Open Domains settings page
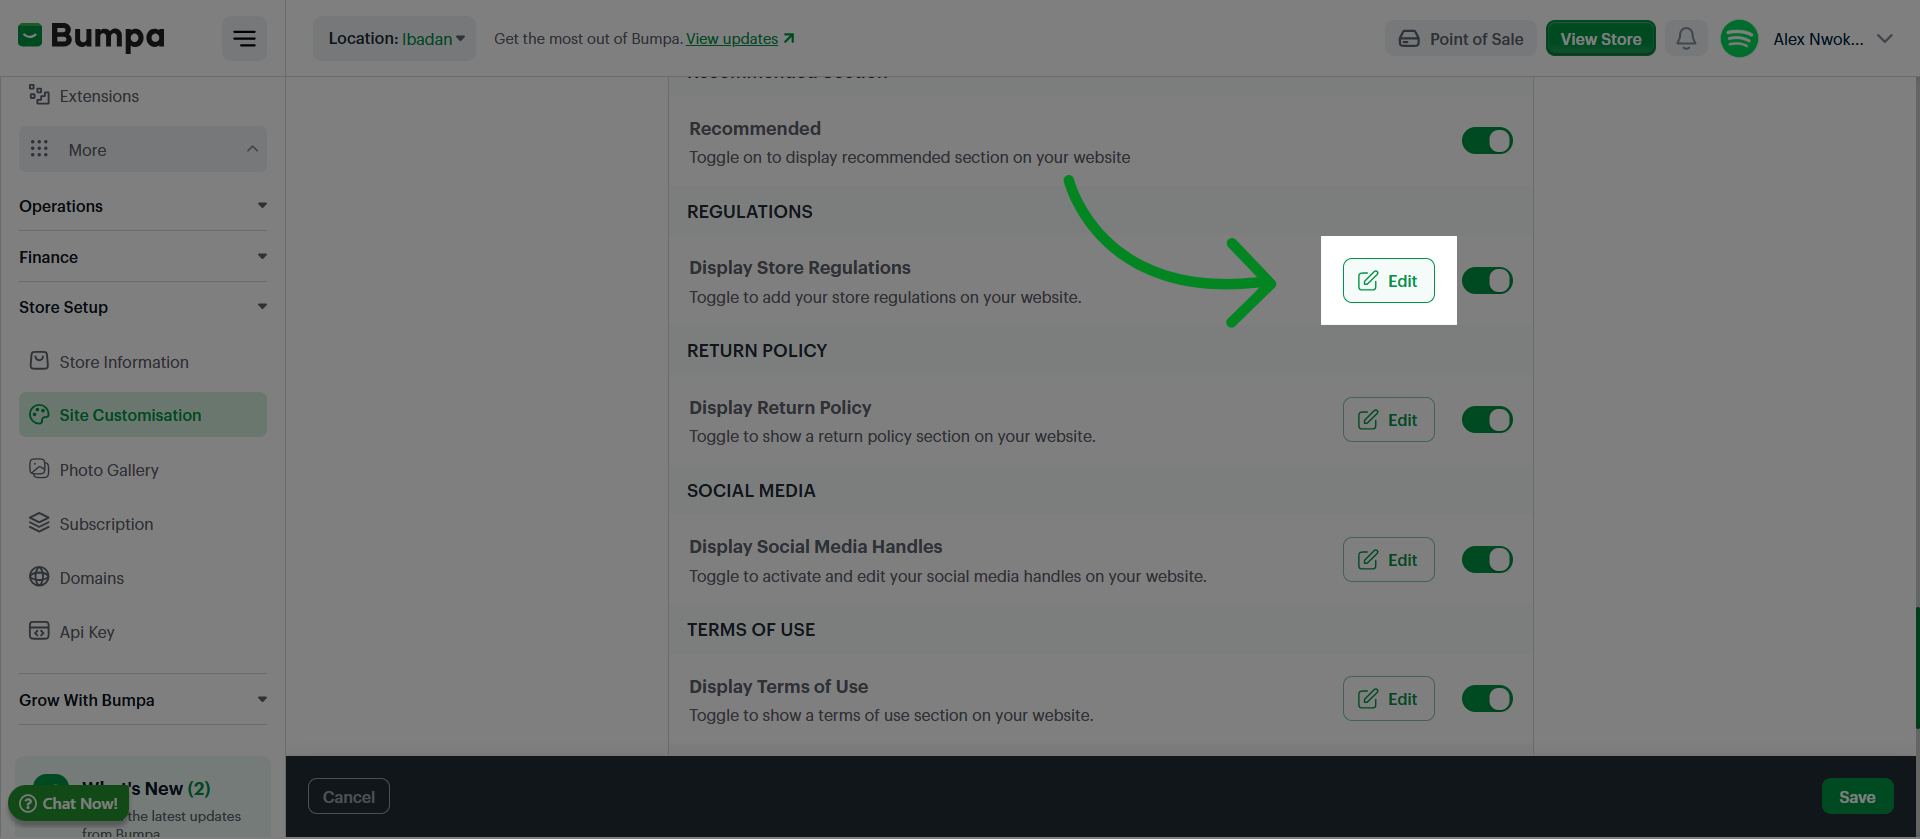This screenshot has height=839, width=1920. point(143,578)
